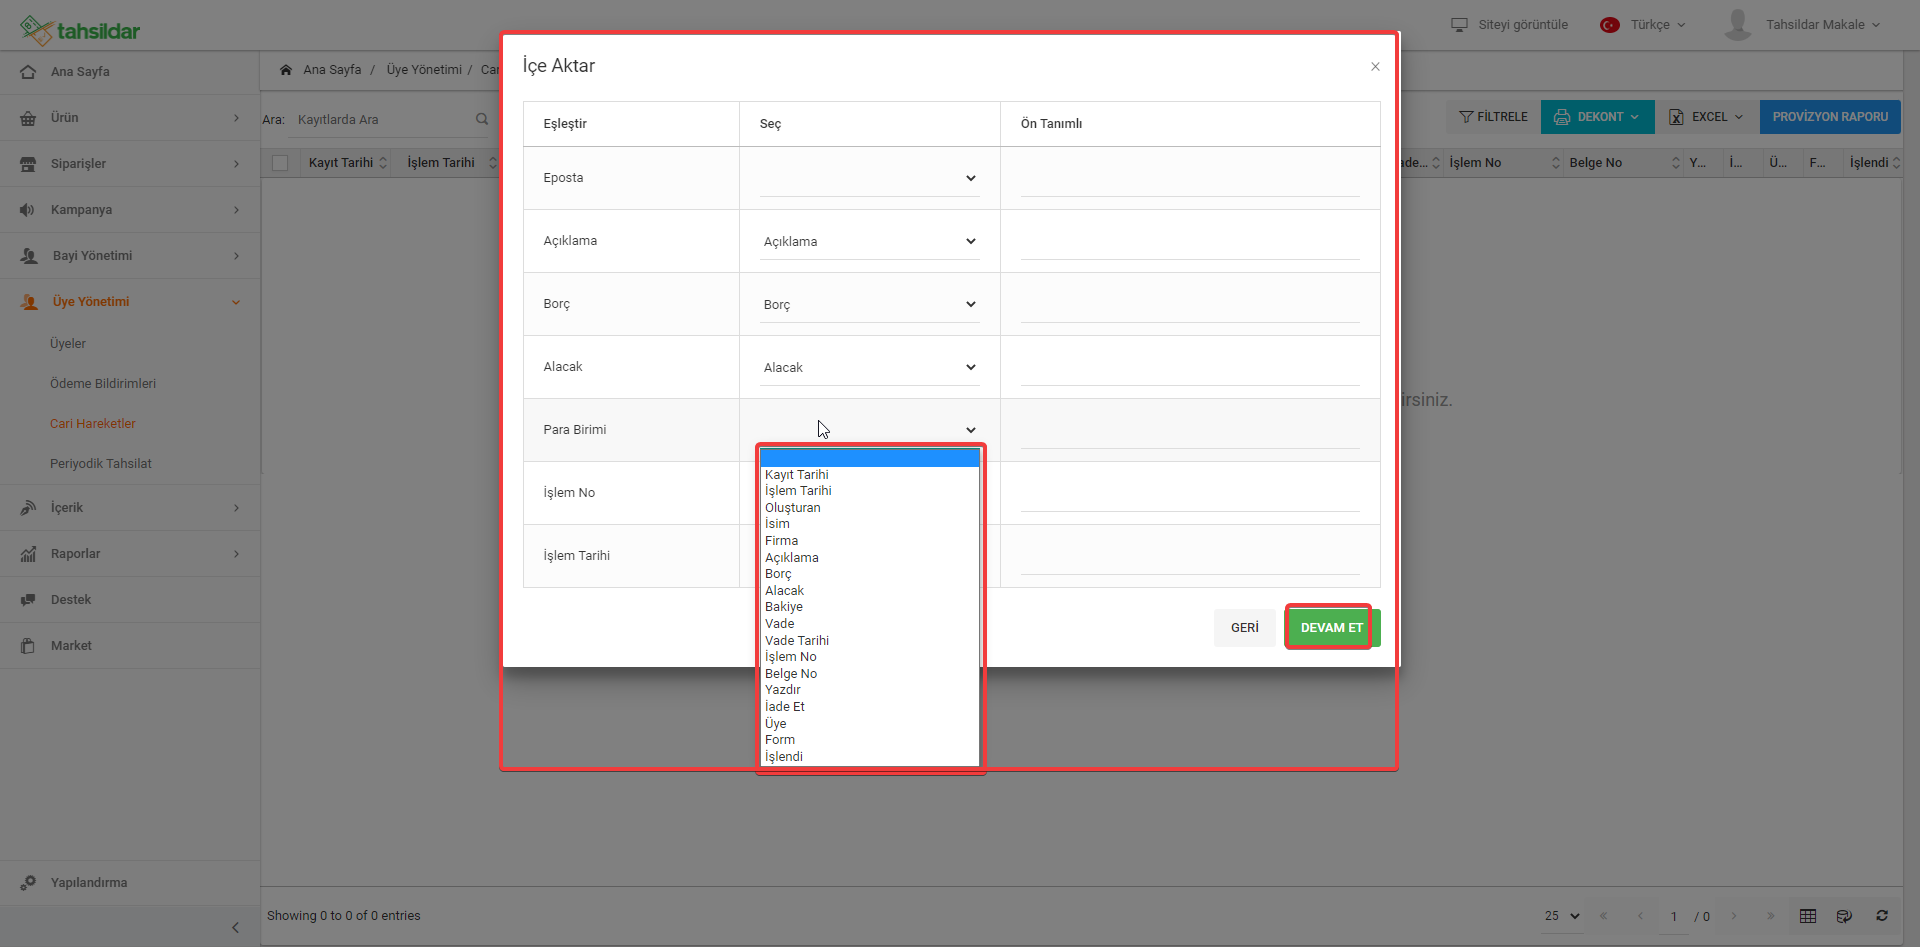Choose İşlendi from the list
1920x947 pixels.
(x=869, y=757)
